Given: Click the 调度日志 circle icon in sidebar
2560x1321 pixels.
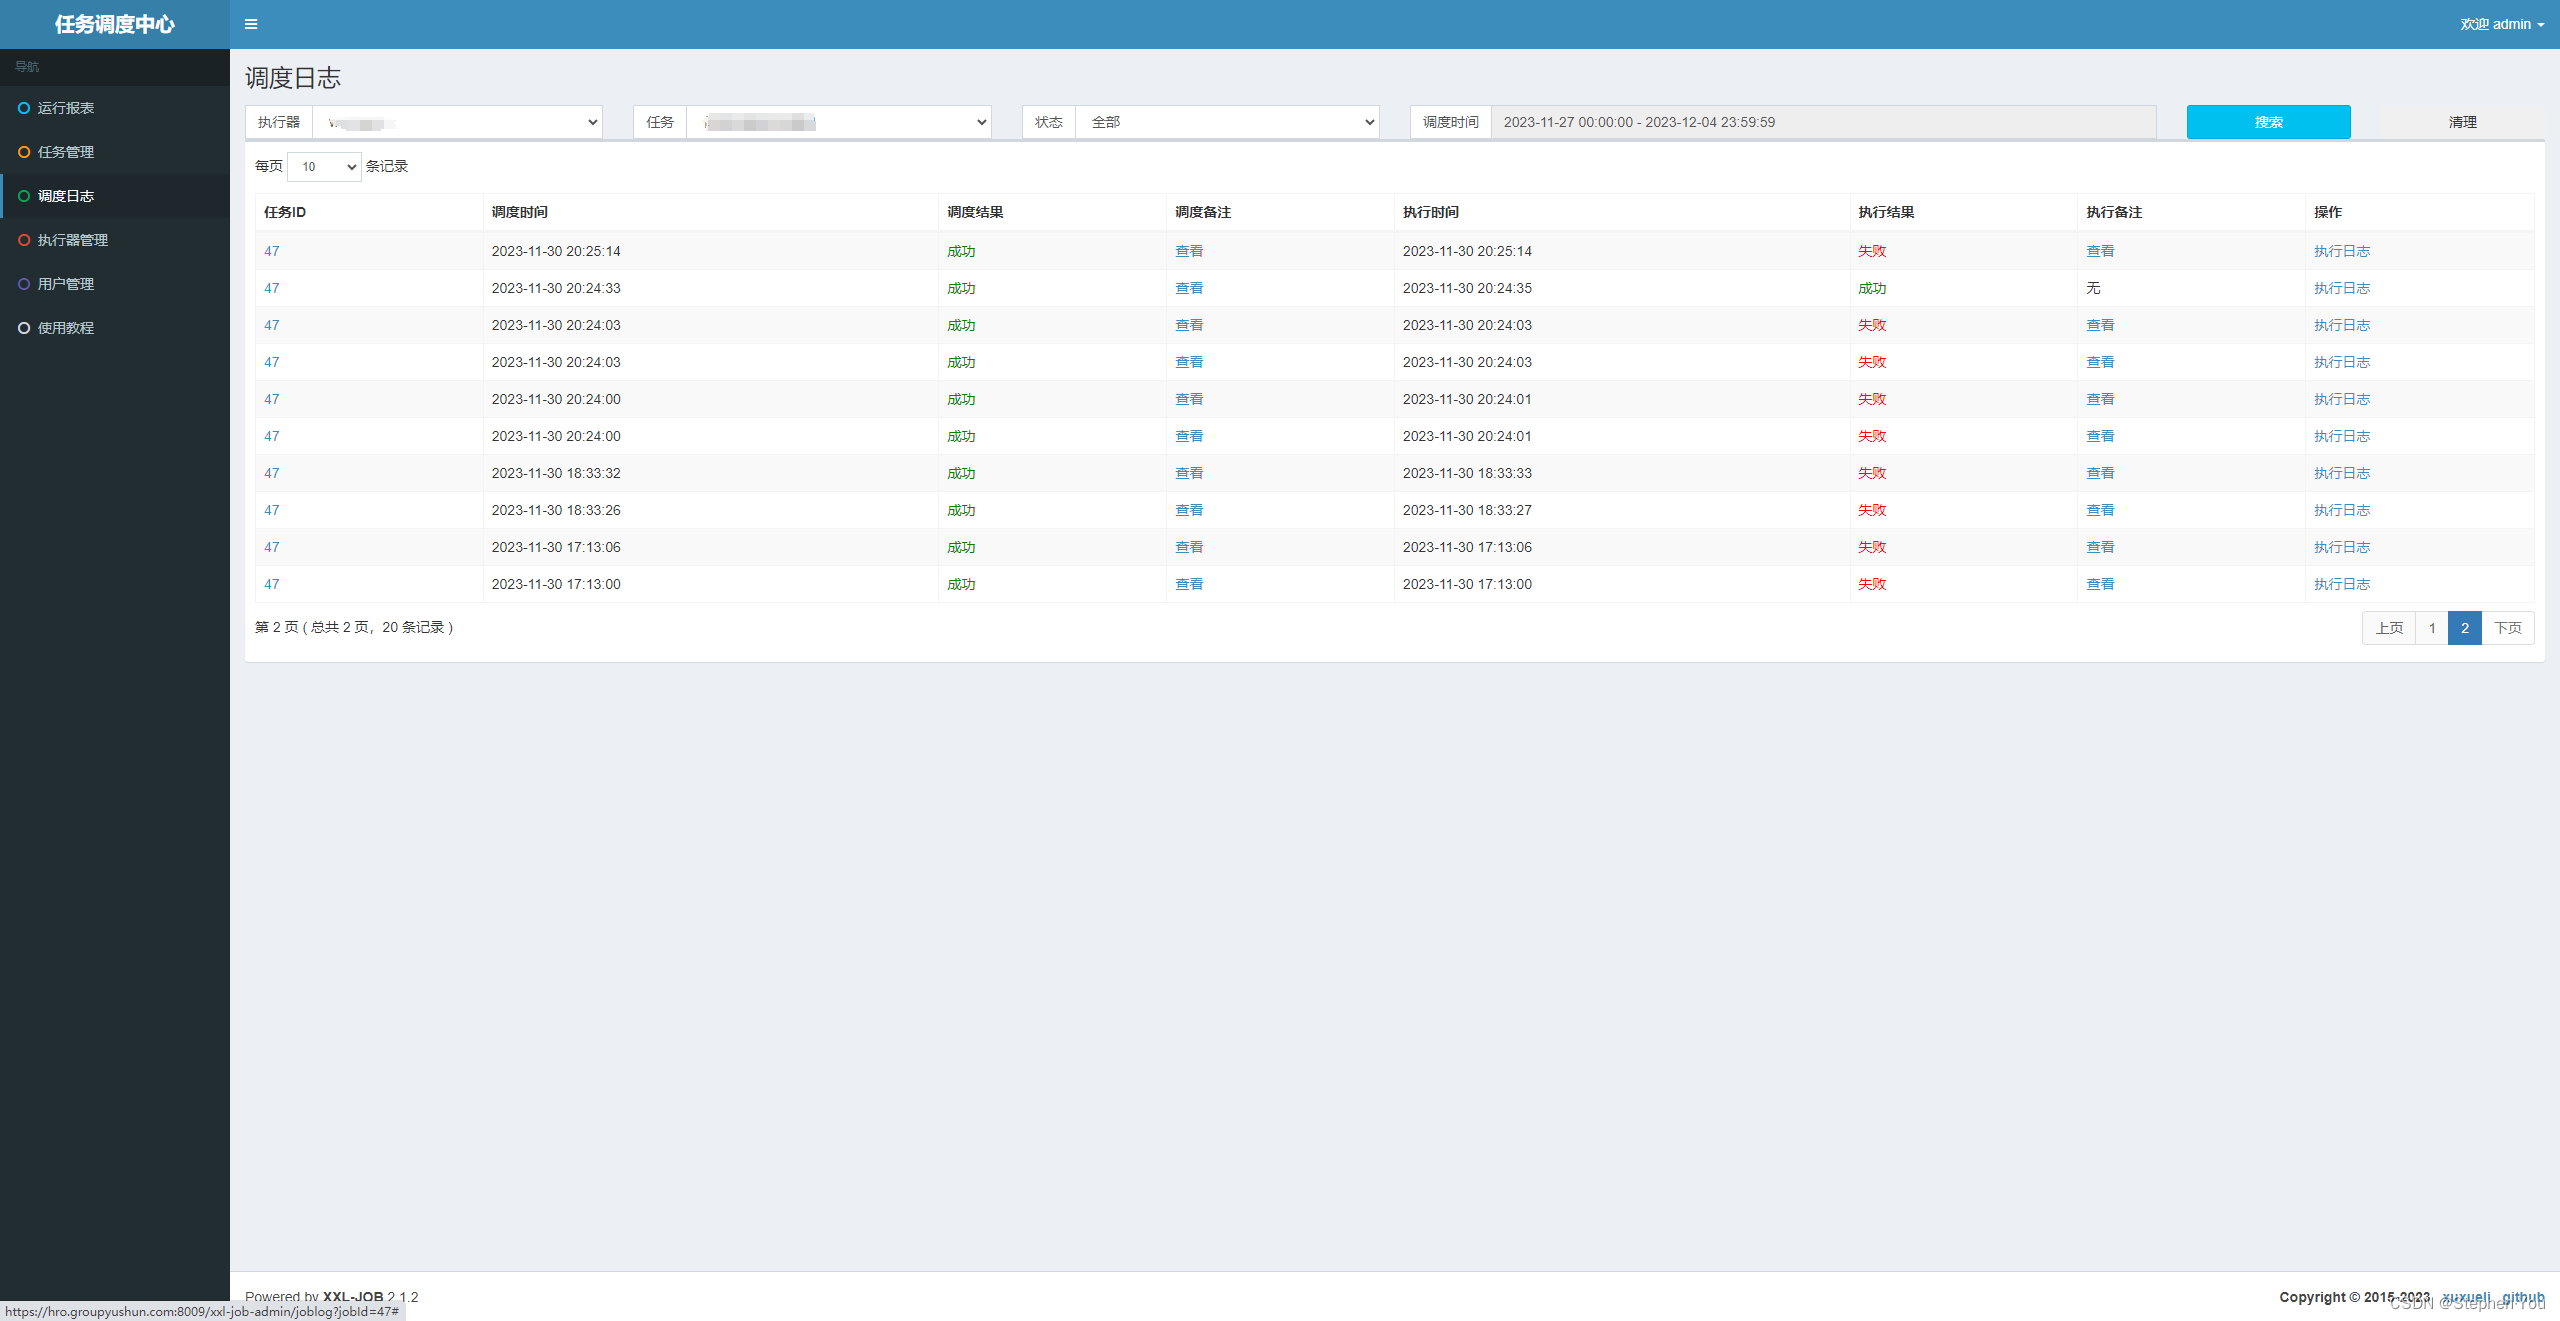Looking at the screenshot, I should [x=24, y=196].
